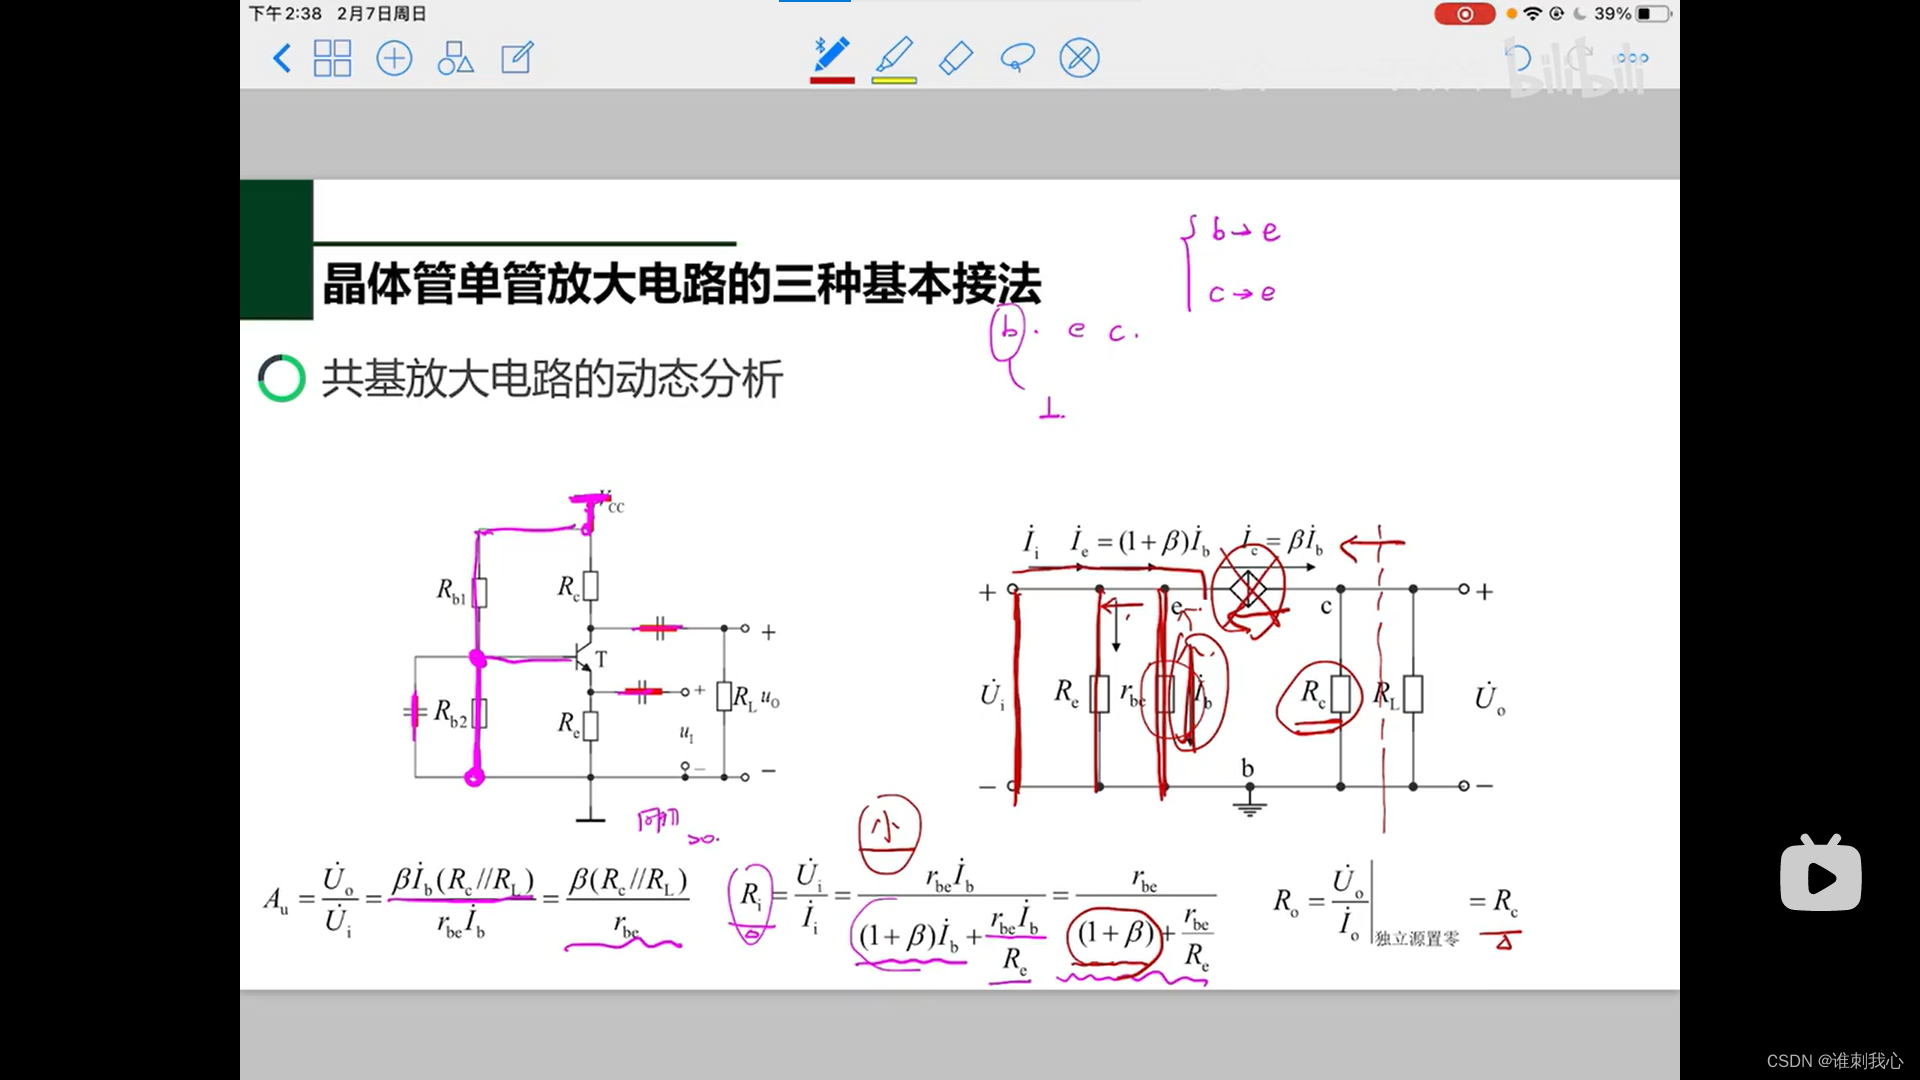Tap the red screen recording indicator

1464,14
